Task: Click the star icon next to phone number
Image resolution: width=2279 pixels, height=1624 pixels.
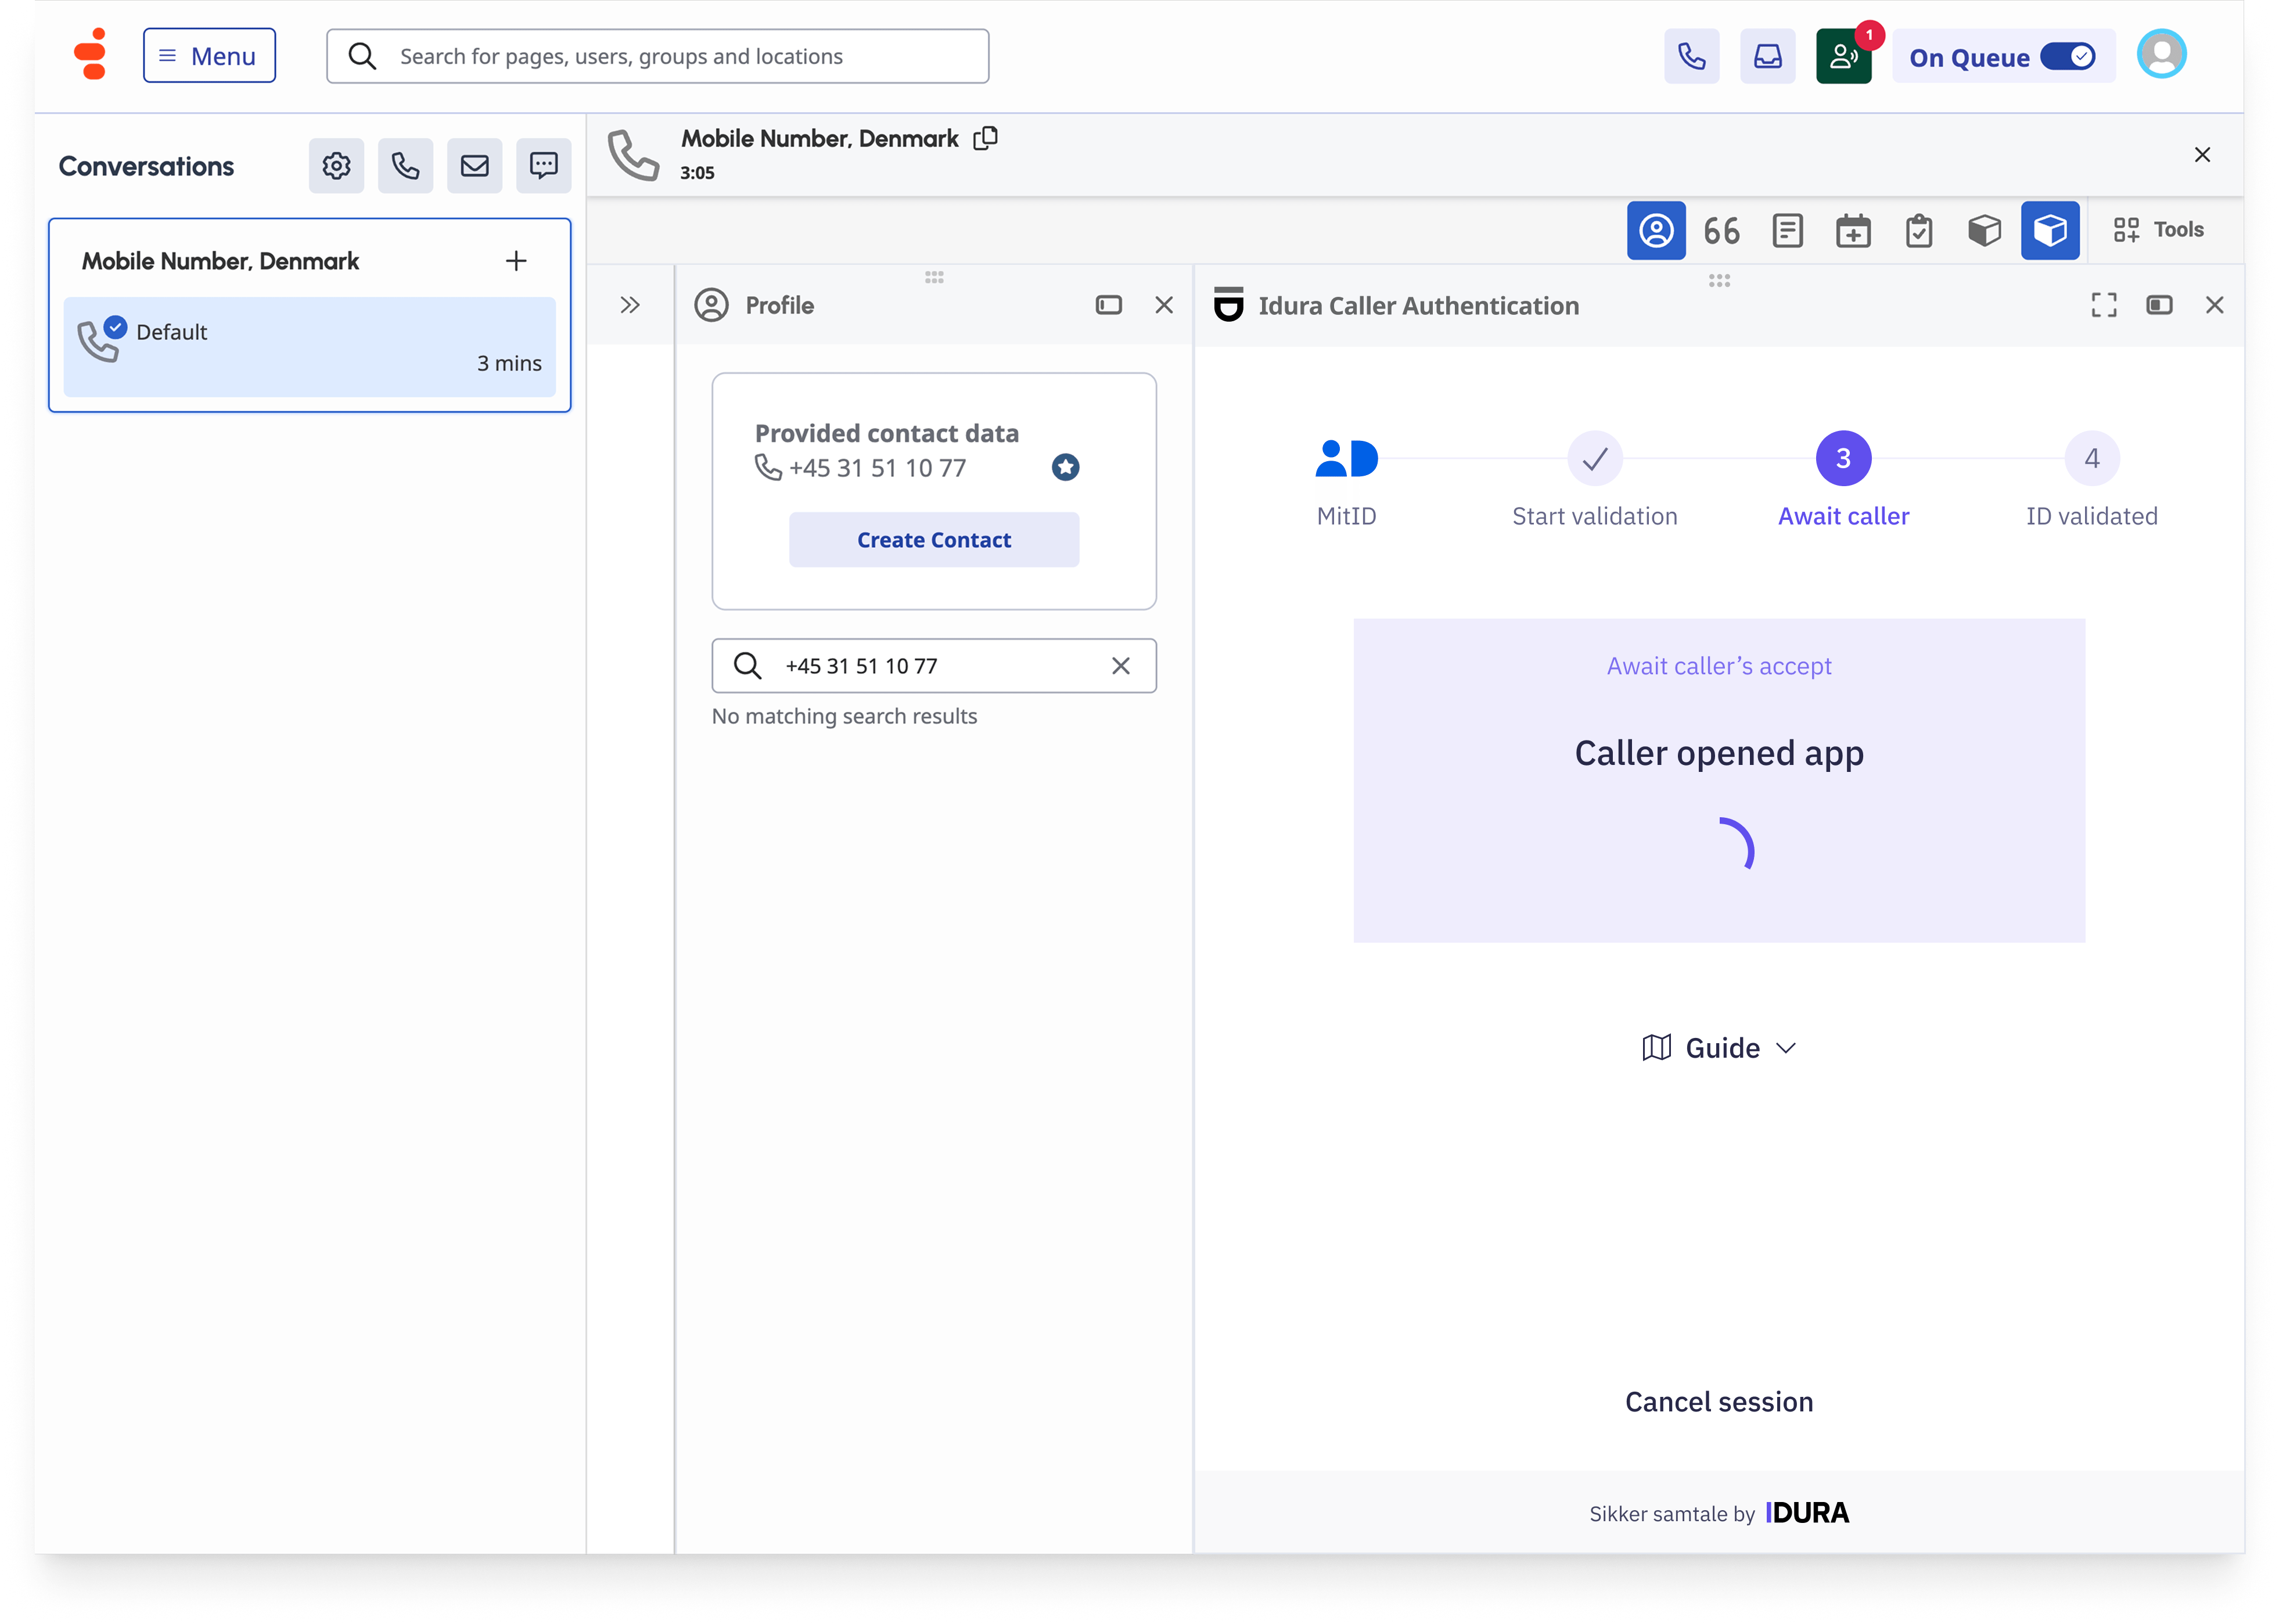Action: click(1065, 467)
